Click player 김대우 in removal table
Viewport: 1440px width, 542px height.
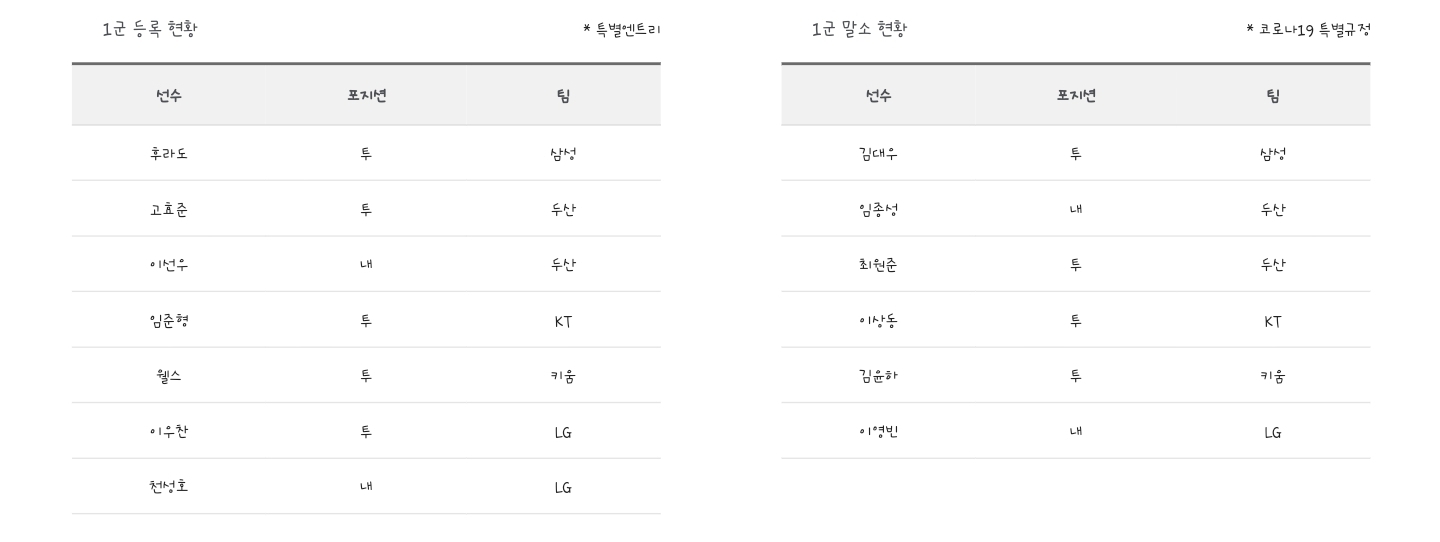878,154
